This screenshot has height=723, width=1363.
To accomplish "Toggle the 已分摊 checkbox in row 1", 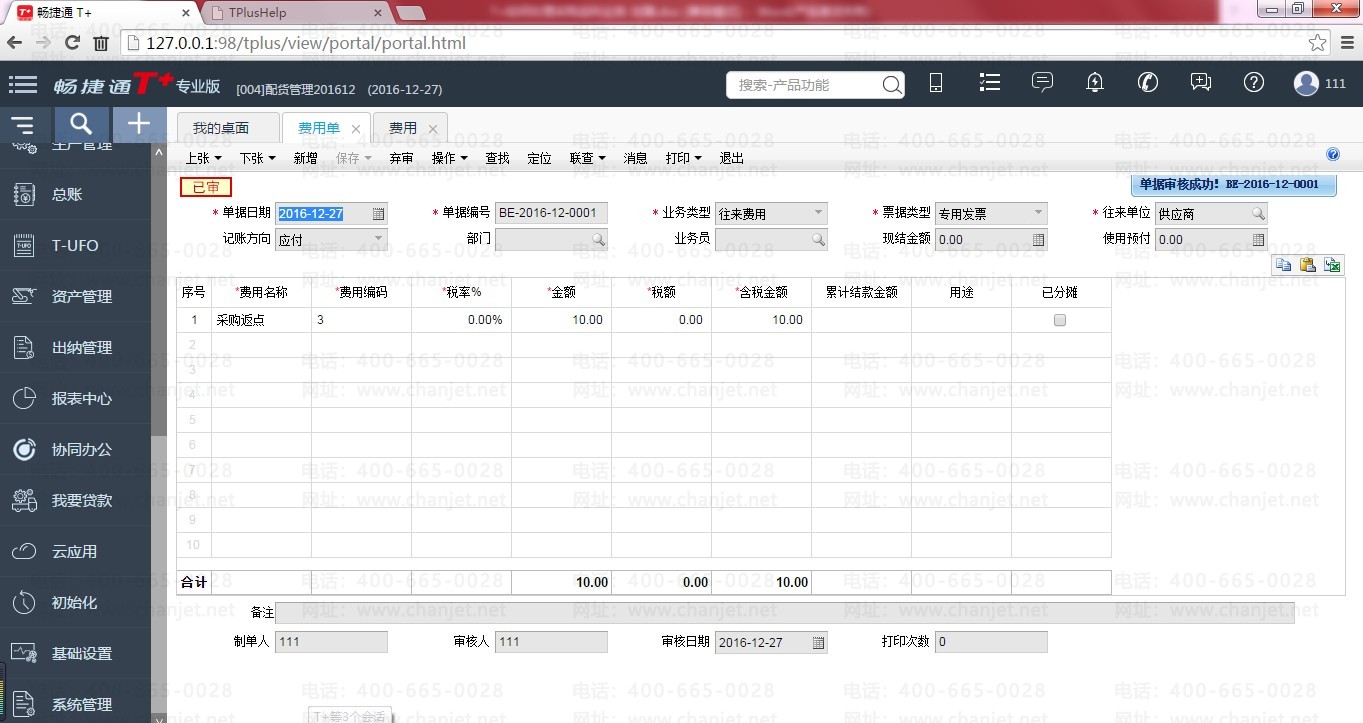I will 1060,320.
